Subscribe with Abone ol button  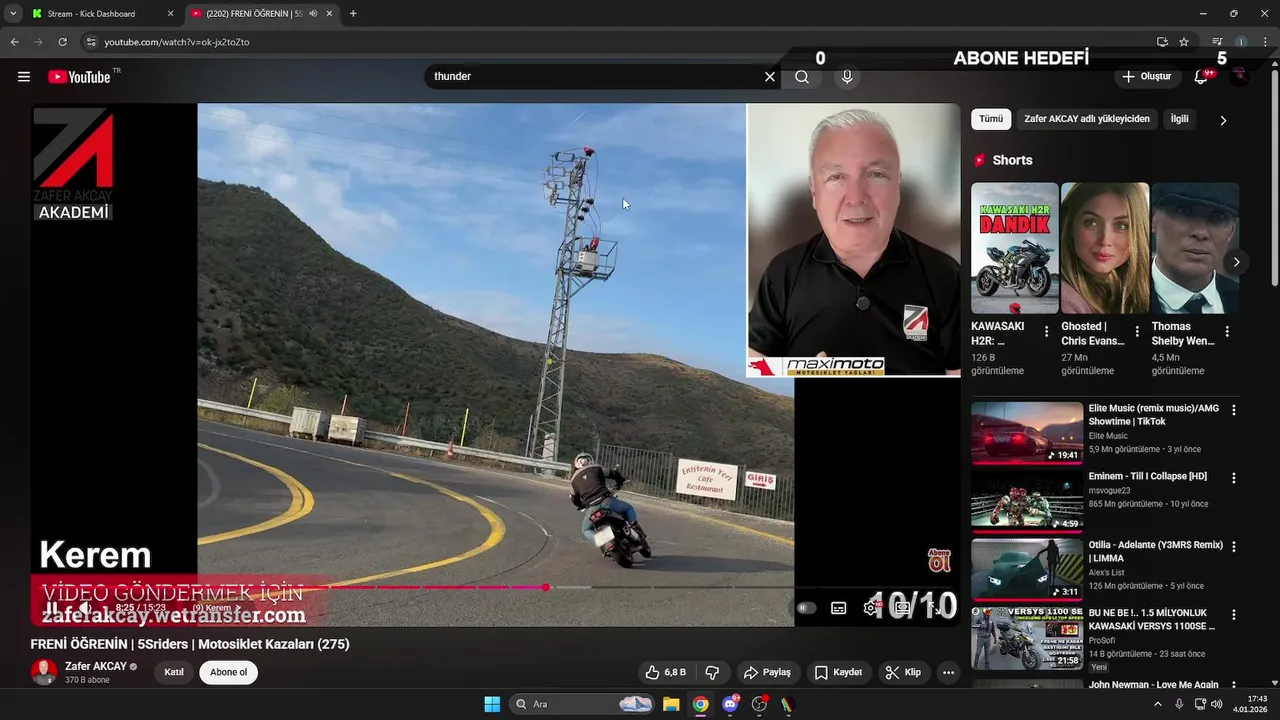(x=228, y=672)
